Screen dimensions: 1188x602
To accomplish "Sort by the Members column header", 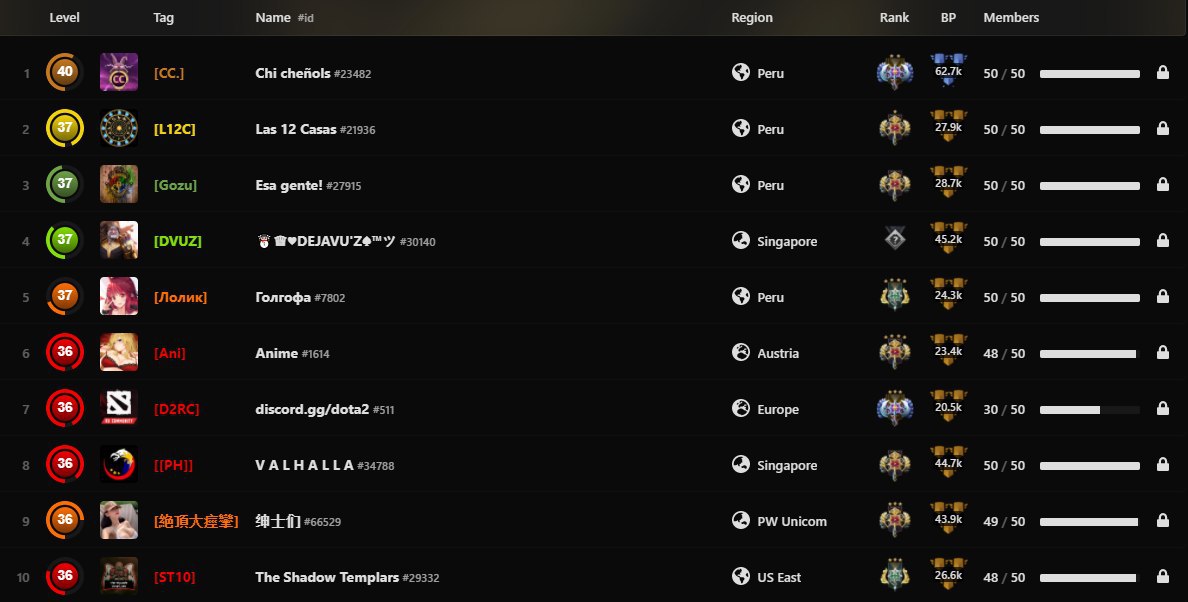I will pyautogui.click(x=1011, y=18).
